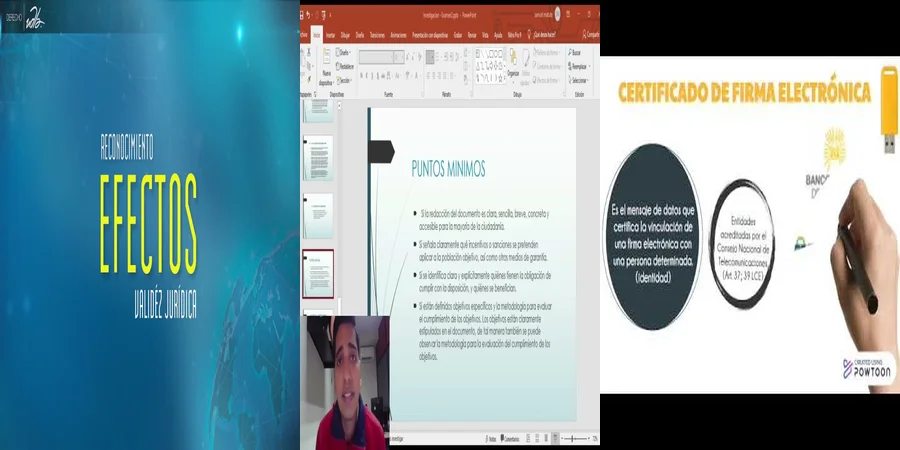Viewport: 900px width, 450px height.
Task: Click the Compartir button
Action: tap(591, 35)
